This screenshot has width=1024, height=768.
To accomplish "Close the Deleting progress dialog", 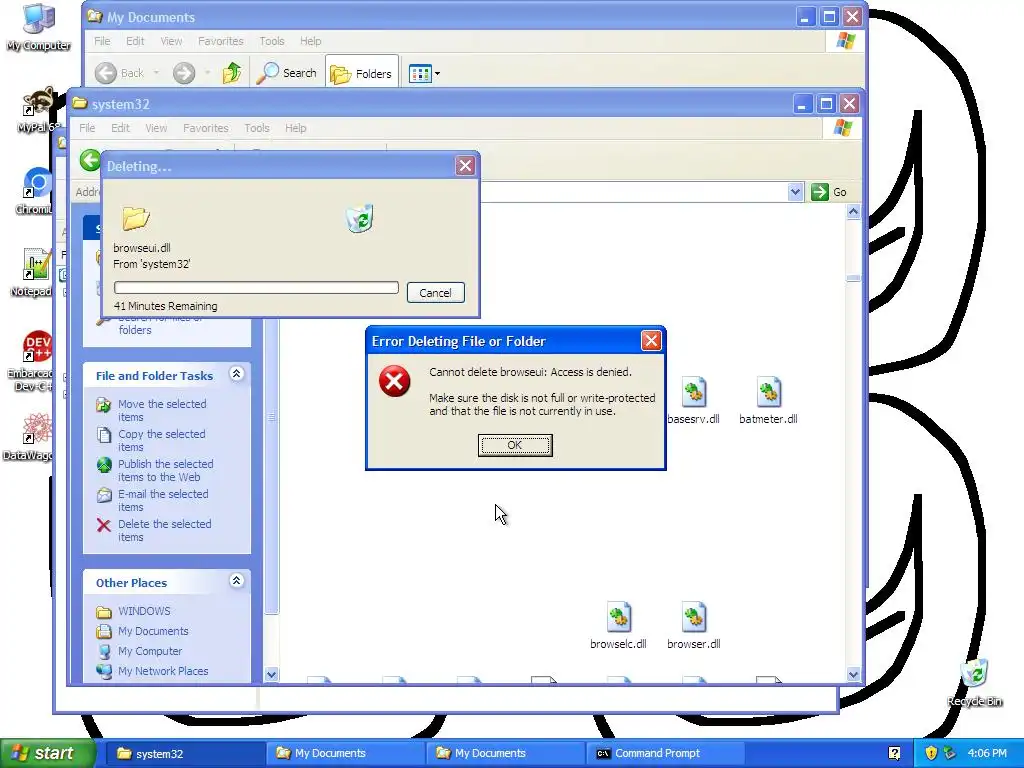I will coord(465,166).
